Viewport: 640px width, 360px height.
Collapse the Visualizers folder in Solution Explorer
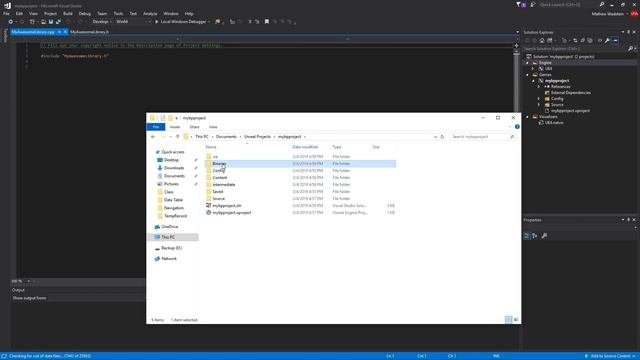[x=527, y=117]
